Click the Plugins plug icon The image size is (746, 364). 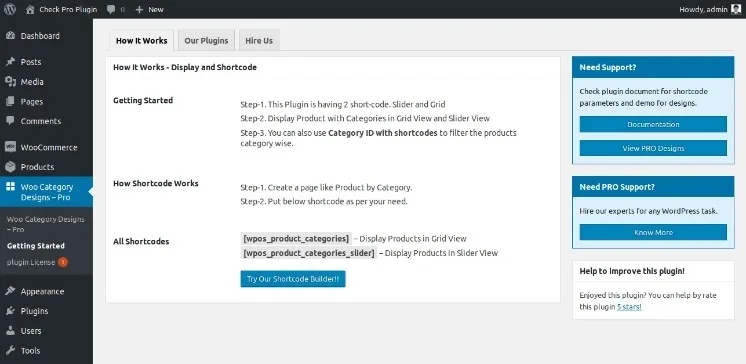pos(10,311)
